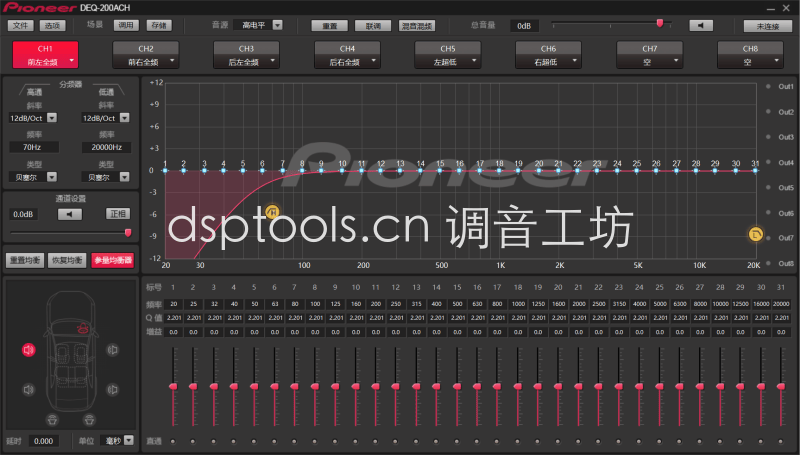Image resolution: width=800 pixels, height=455 pixels.
Task: Select EQ node 25 on the graph
Action: click(x=637, y=170)
